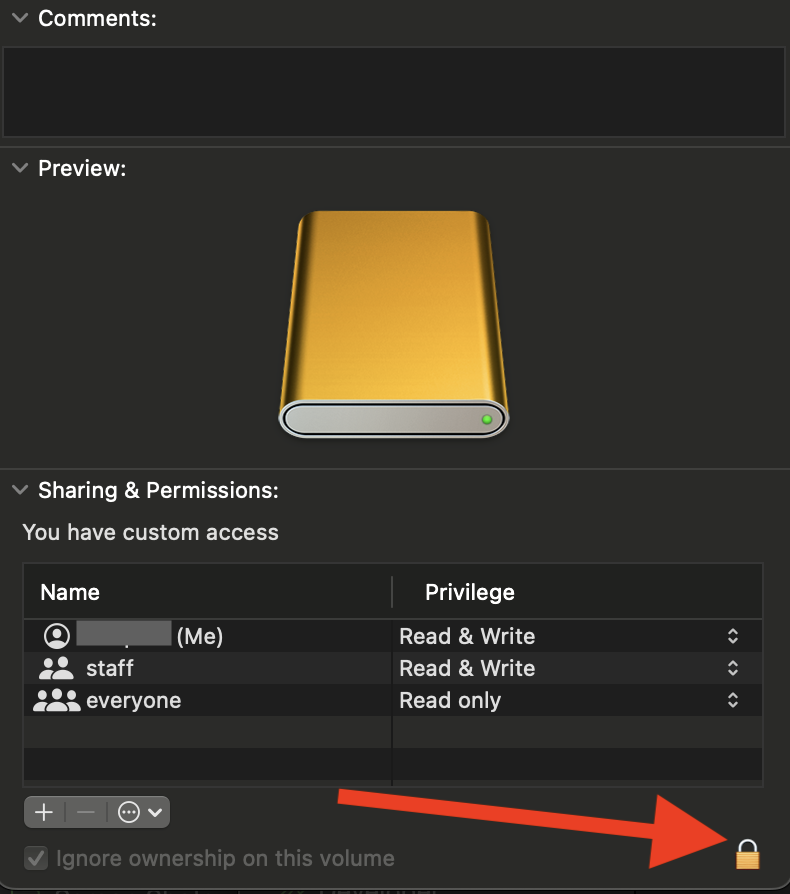The image size is (790, 894).
Task: Click the minus button to remove user
Action: coord(86,812)
